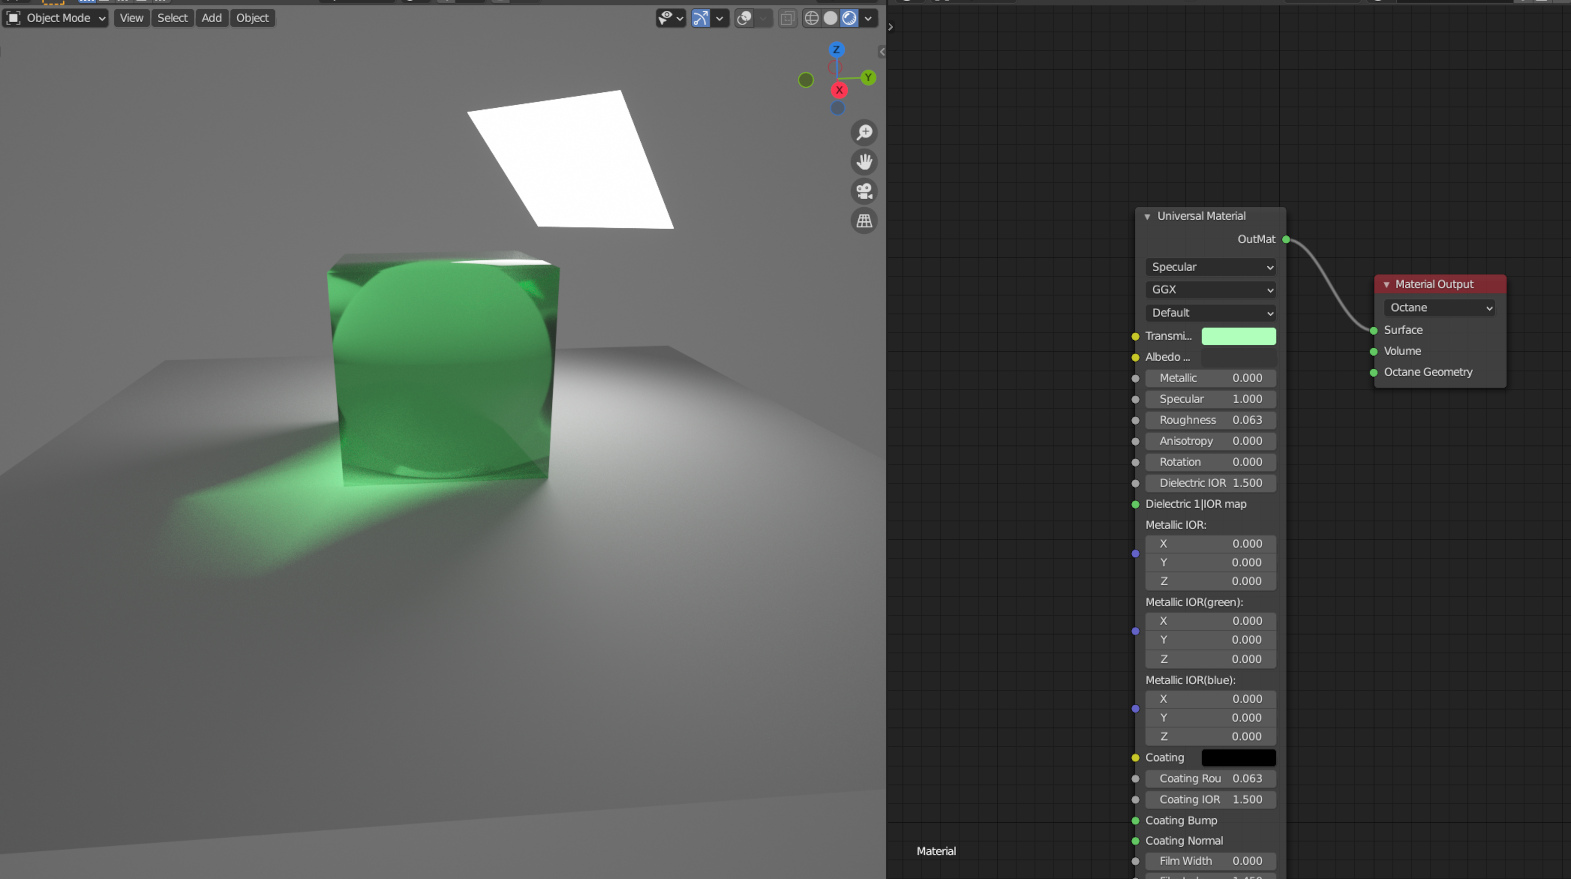Click the green cube in the viewport
1571x879 pixels.
pyautogui.click(x=443, y=370)
